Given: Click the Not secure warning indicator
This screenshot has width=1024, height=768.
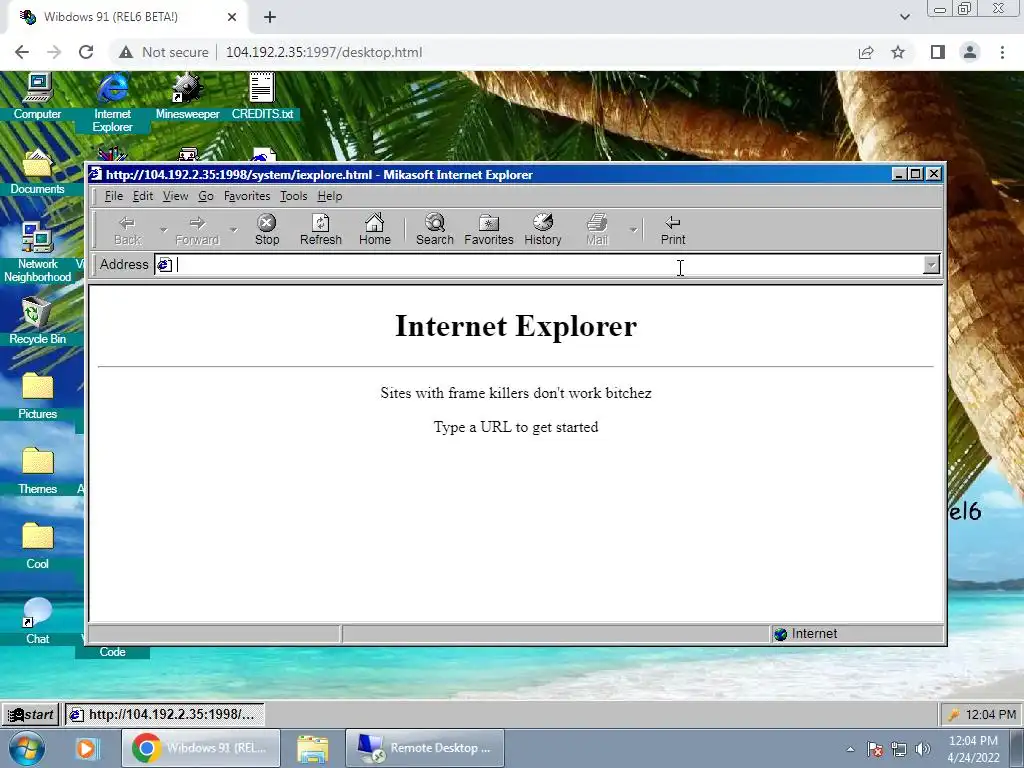Looking at the screenshot, I should 164,52.
